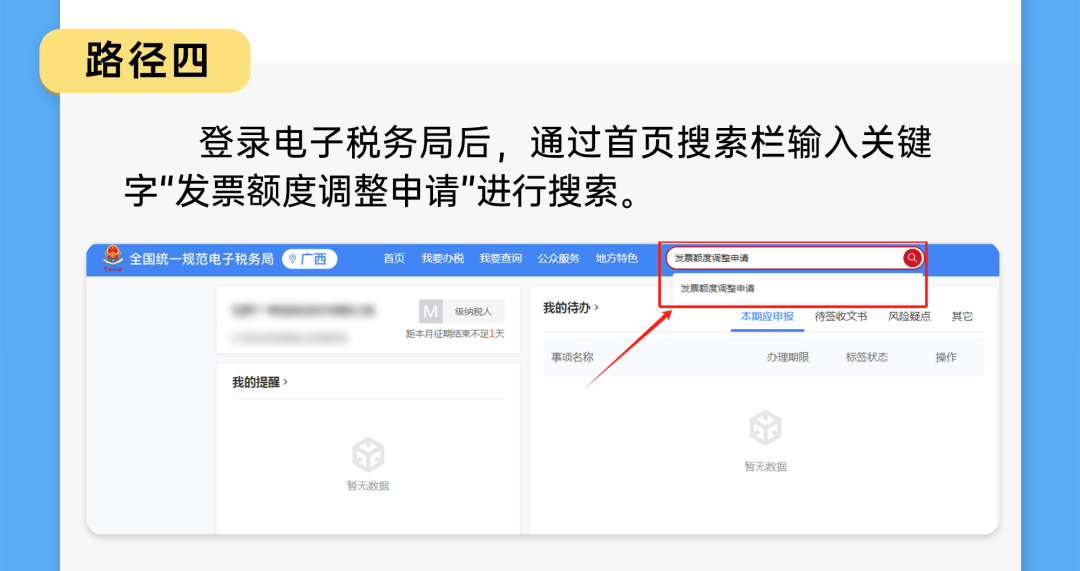Choose the 发票额度调整申请 search suggestion
Viewport: 1080px width, 571px height.
(x=798, y=289)
